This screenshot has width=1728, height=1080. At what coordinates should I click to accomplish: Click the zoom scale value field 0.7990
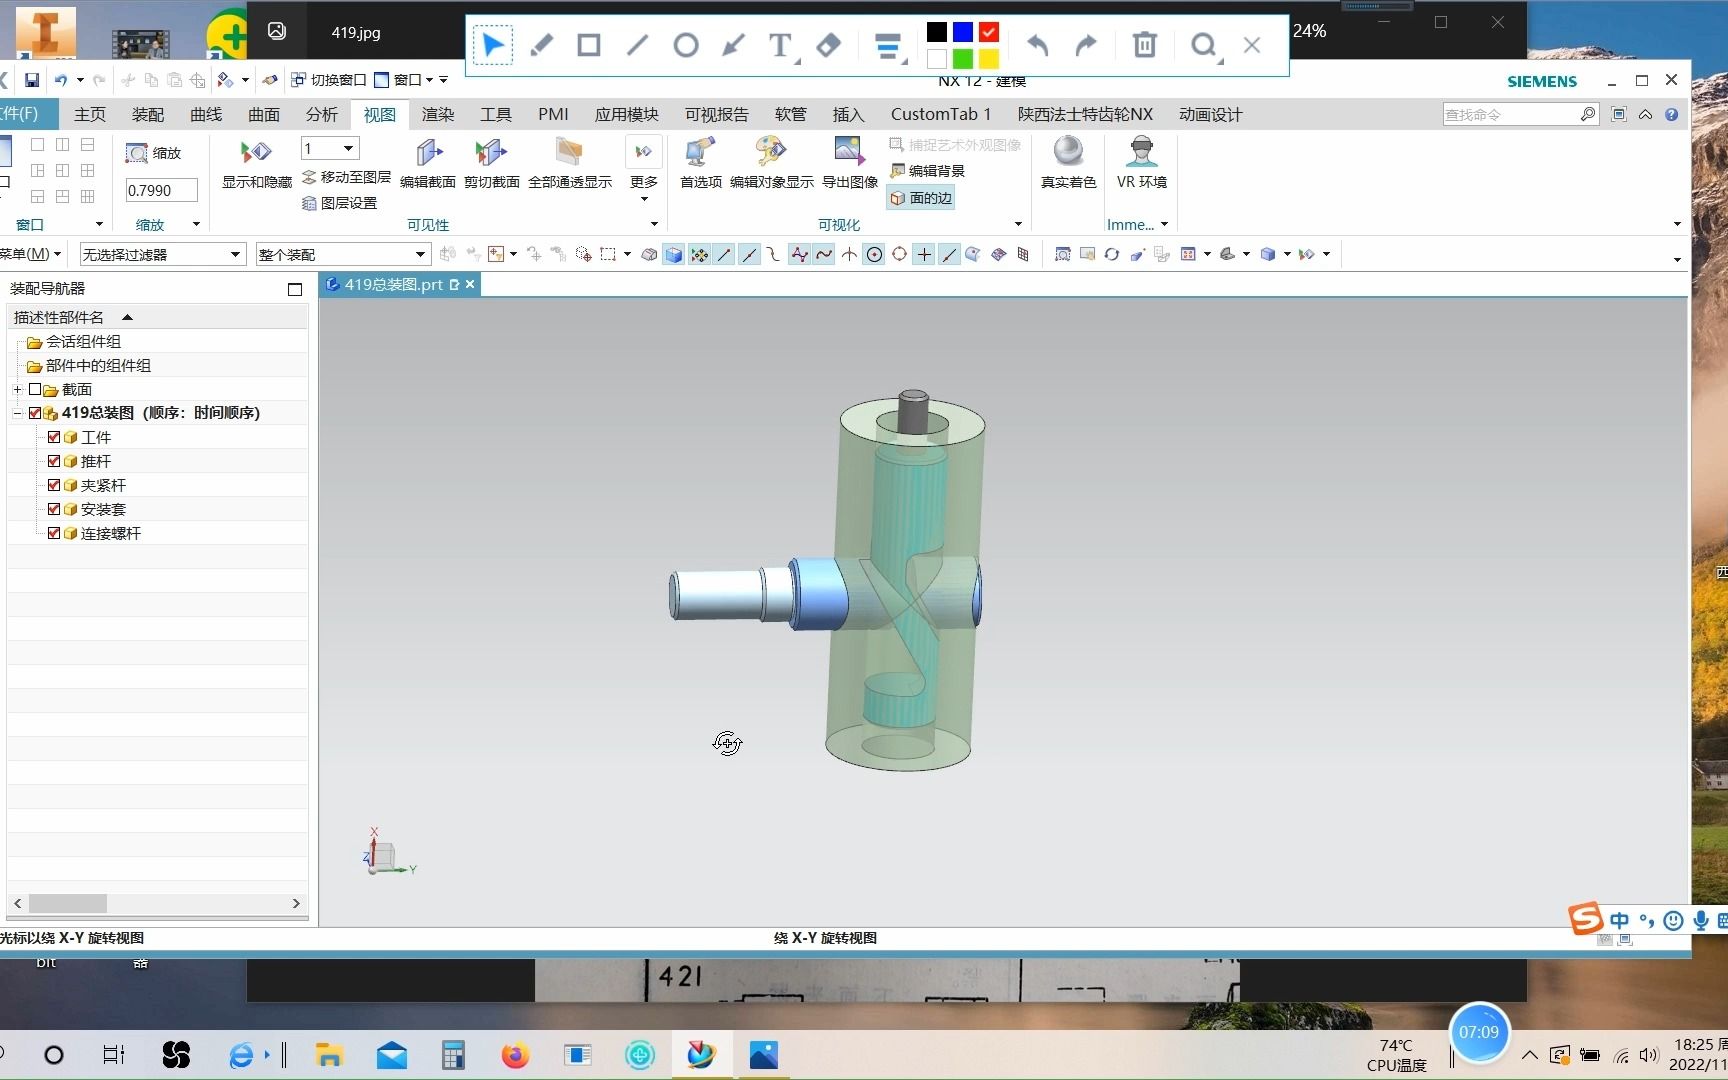(x=160, y=190)
